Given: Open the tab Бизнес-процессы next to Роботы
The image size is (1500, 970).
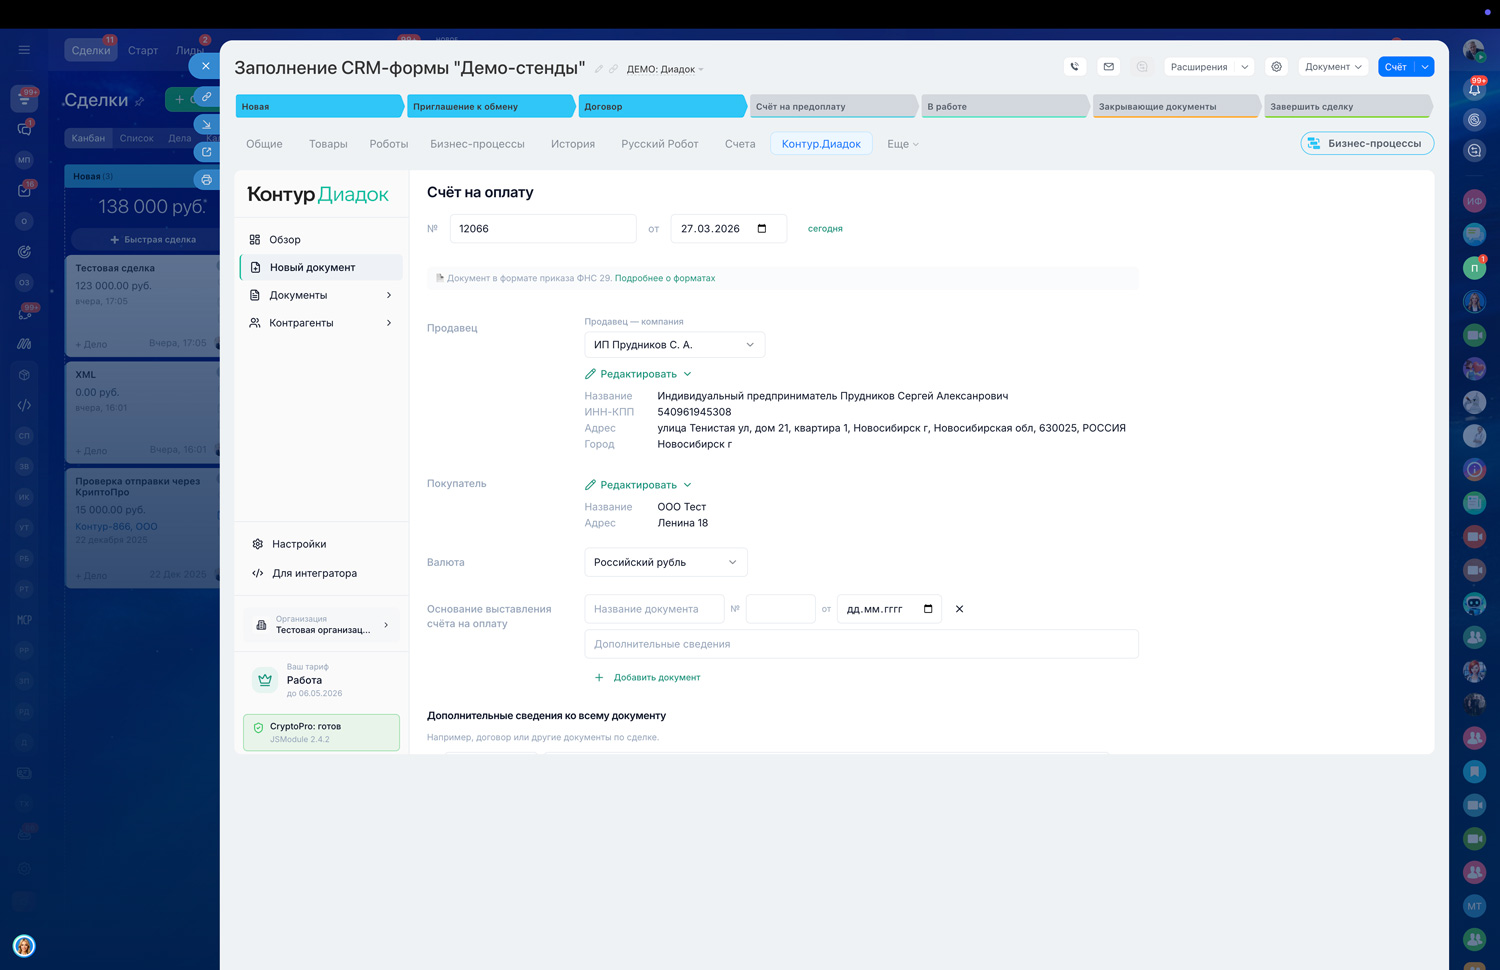Looking at the screenshot, I should point(477,144).
